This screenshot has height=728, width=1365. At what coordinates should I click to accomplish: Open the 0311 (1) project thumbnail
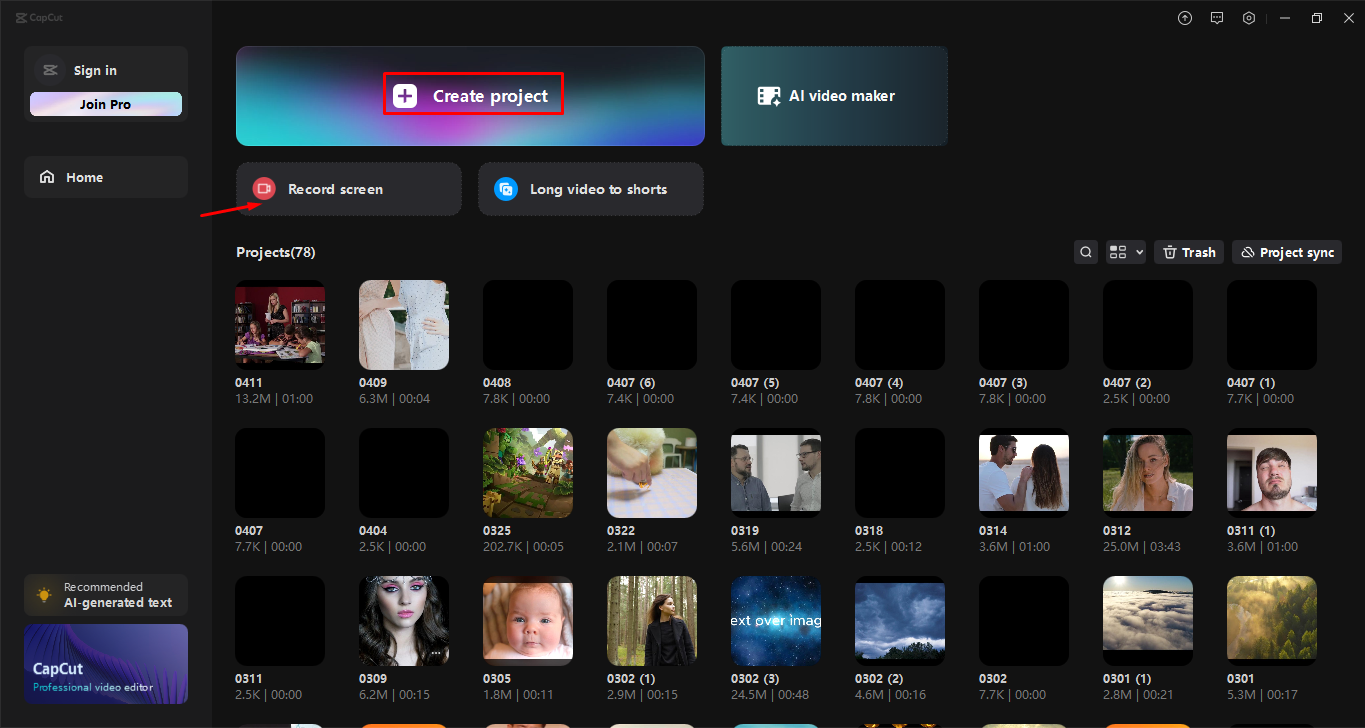(x=1272, y=473)
